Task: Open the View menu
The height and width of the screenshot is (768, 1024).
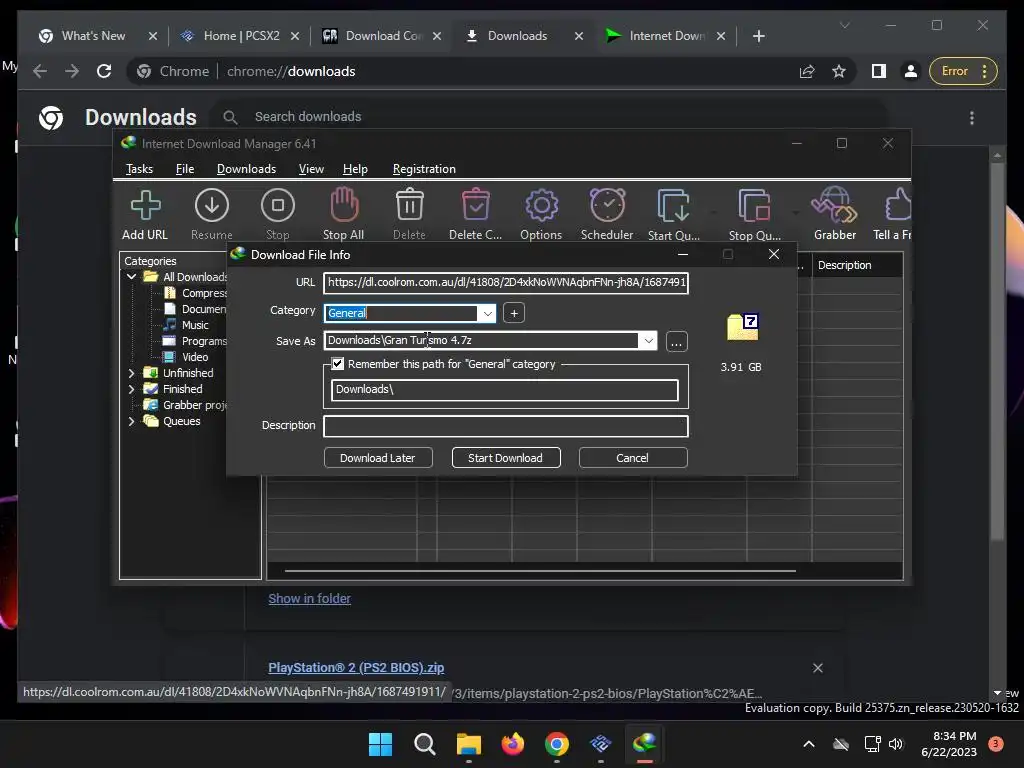Action: [311, 169]
